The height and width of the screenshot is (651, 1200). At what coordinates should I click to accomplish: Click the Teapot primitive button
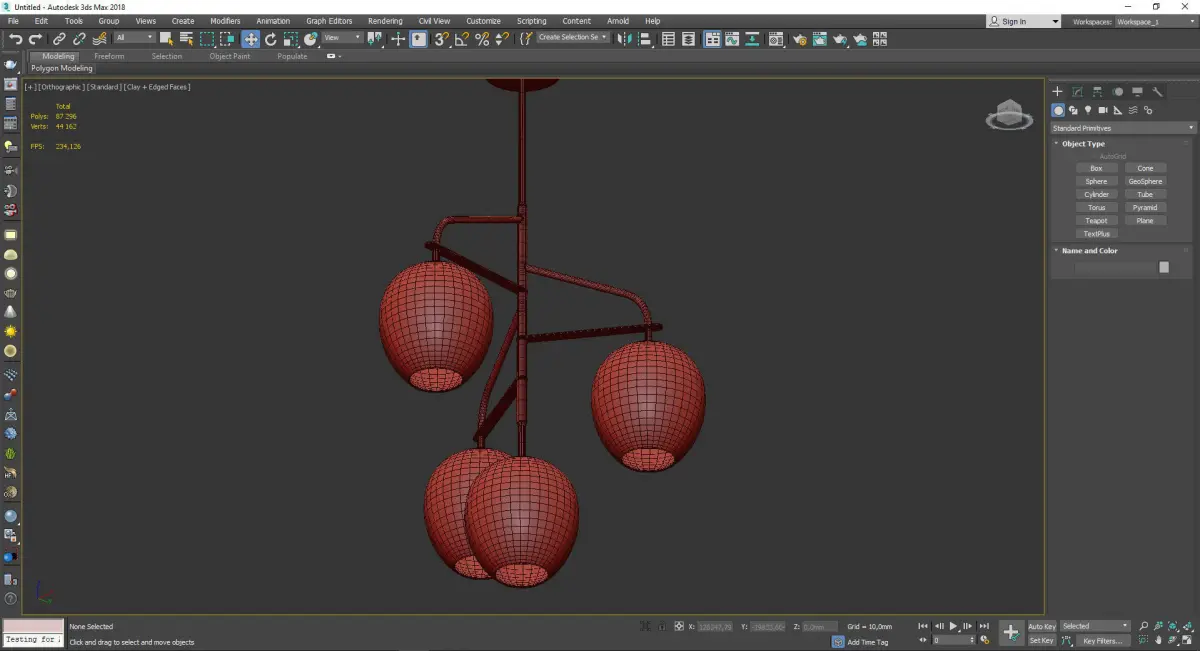1096,220
